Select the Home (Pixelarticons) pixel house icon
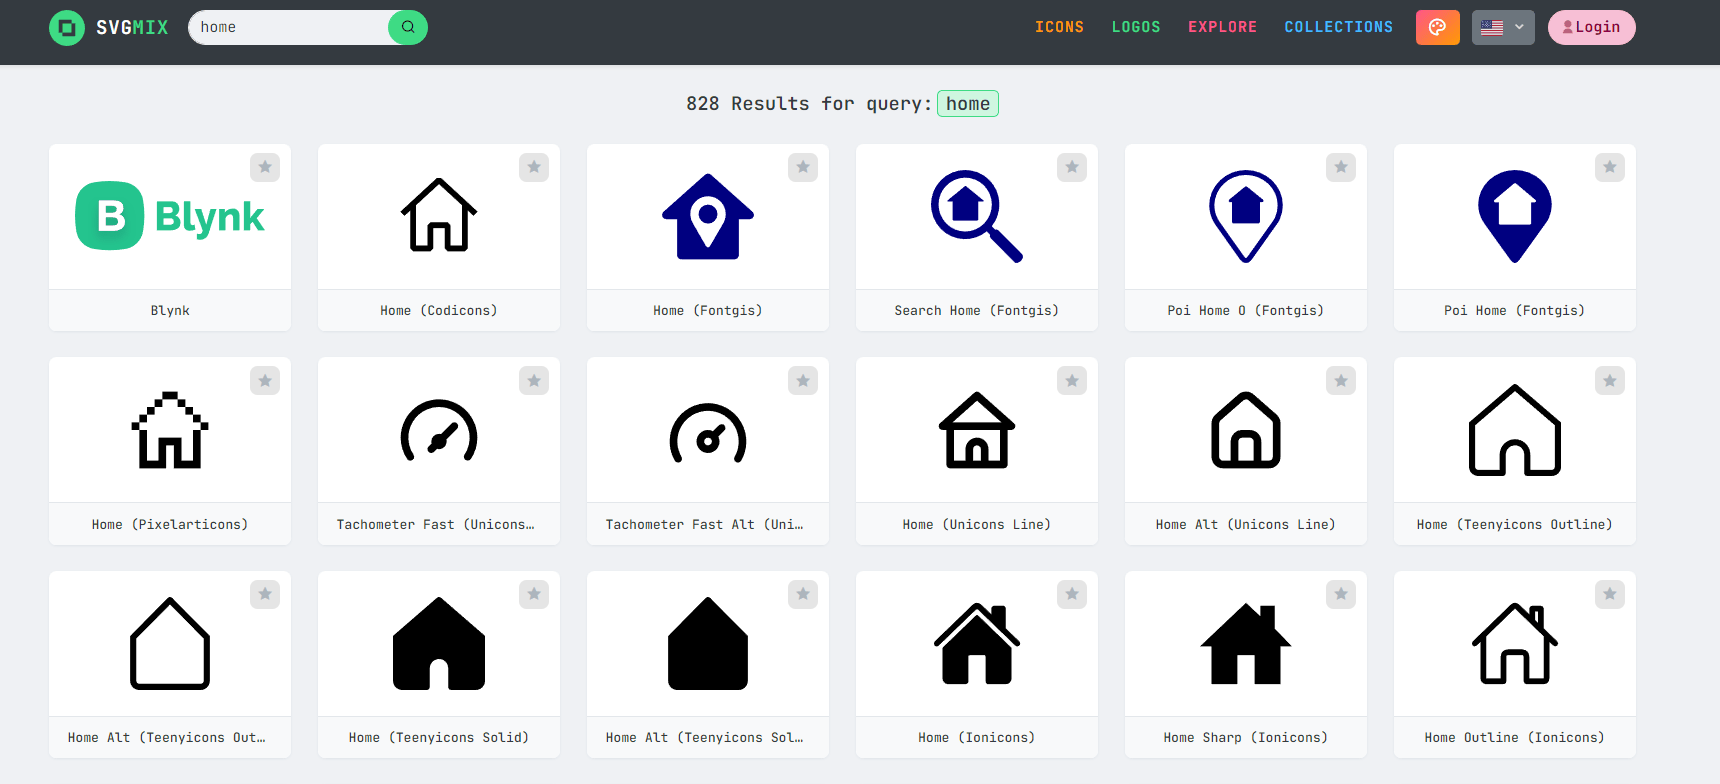 coord(170,430)
